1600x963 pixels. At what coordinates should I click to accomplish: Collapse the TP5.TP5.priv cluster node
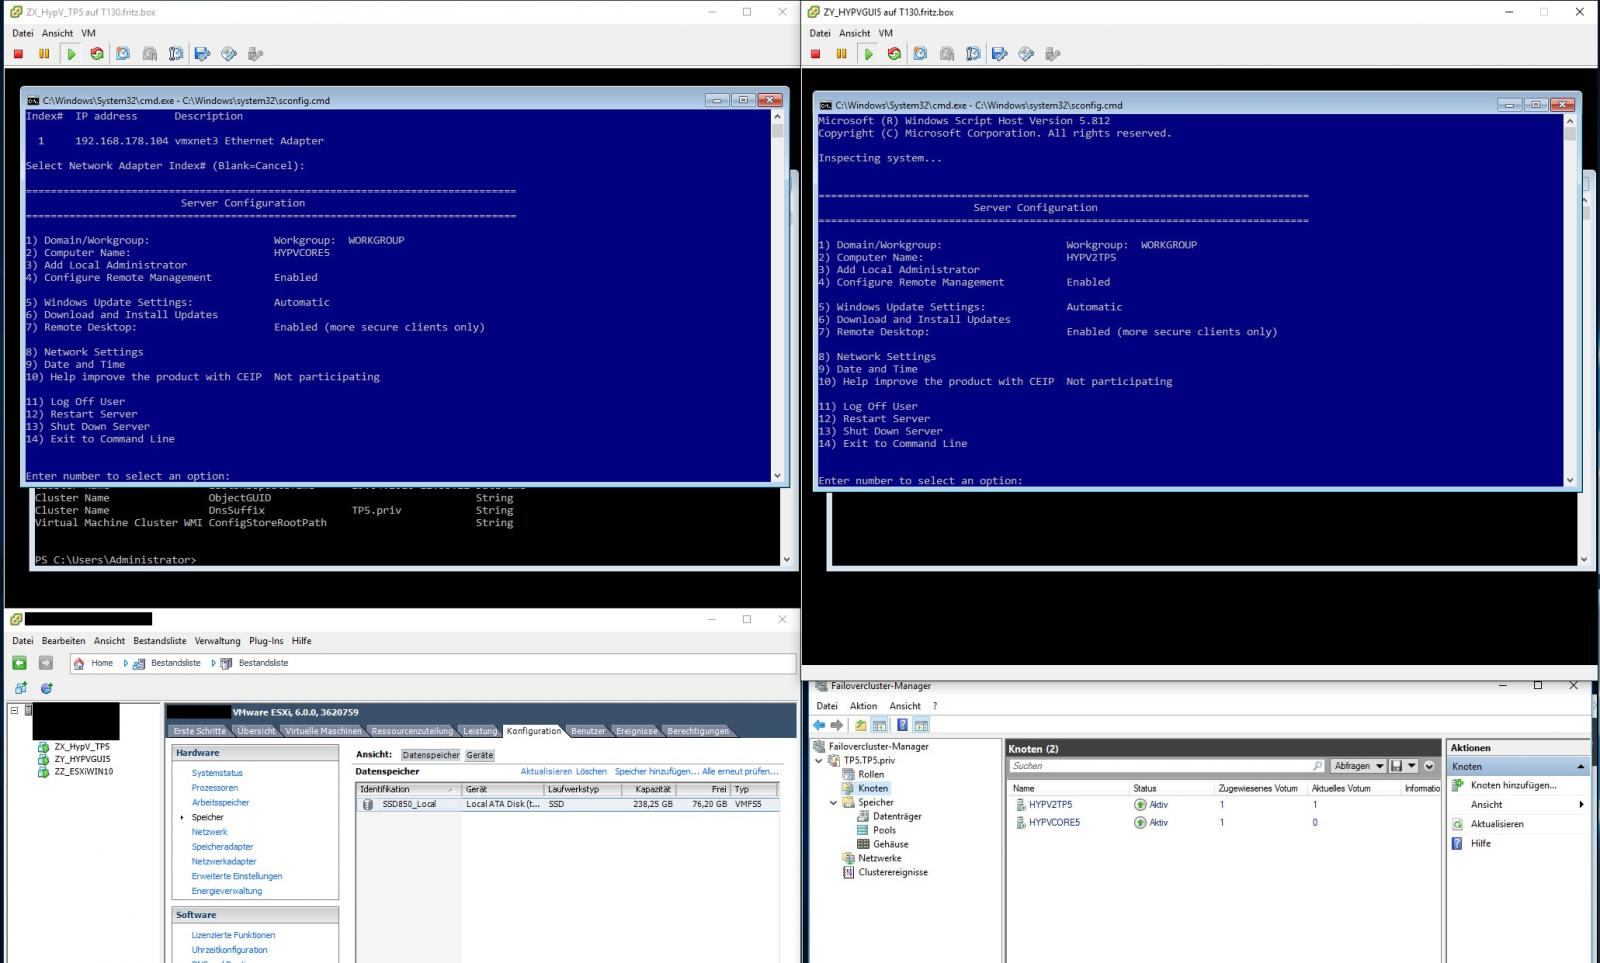tap(820, 761)
